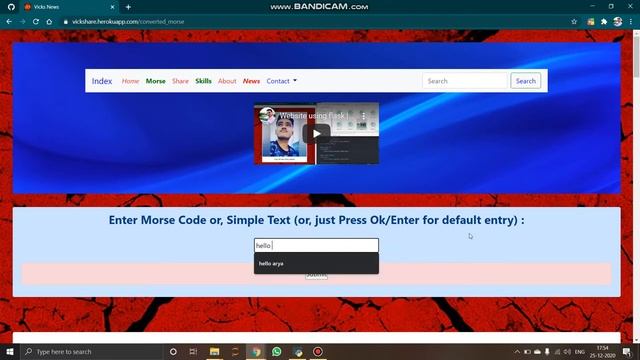The height and width of the screenshot is (360, 640).
Task: Open the extensions puzzle icon
Action: pos(604,22)
